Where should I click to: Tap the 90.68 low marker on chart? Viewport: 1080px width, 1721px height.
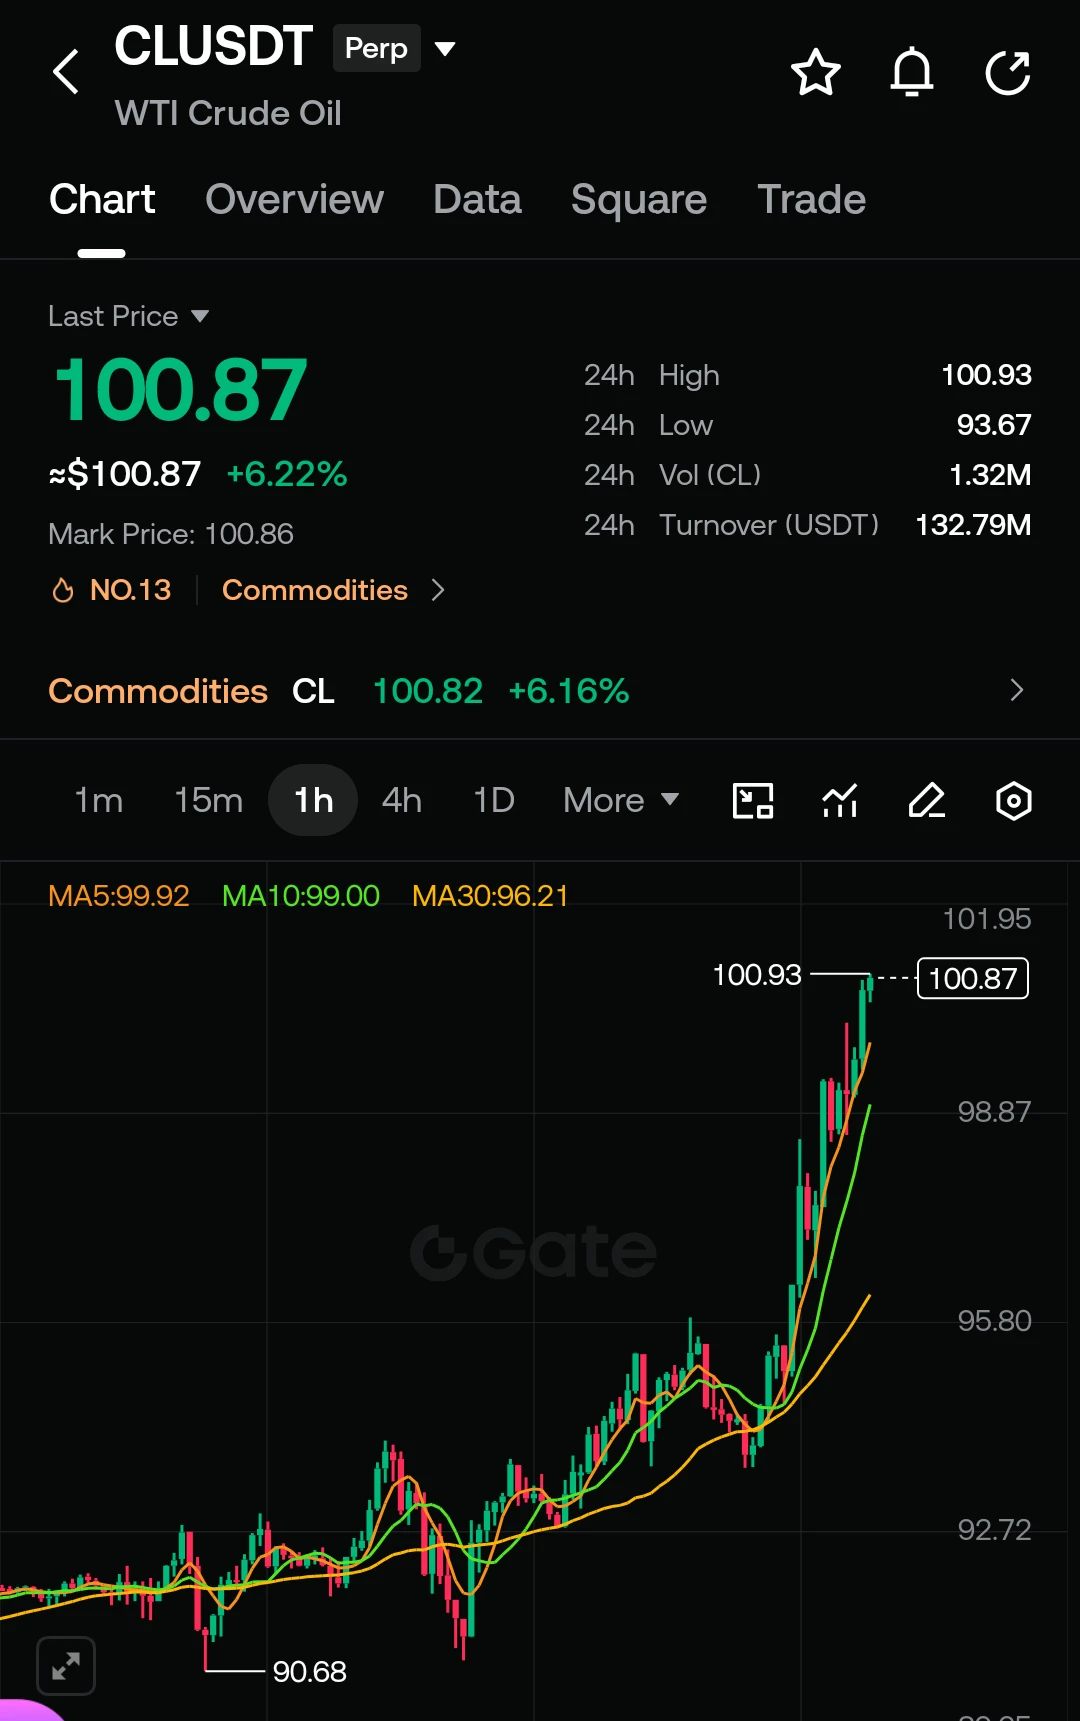[x=309, y=1671]
